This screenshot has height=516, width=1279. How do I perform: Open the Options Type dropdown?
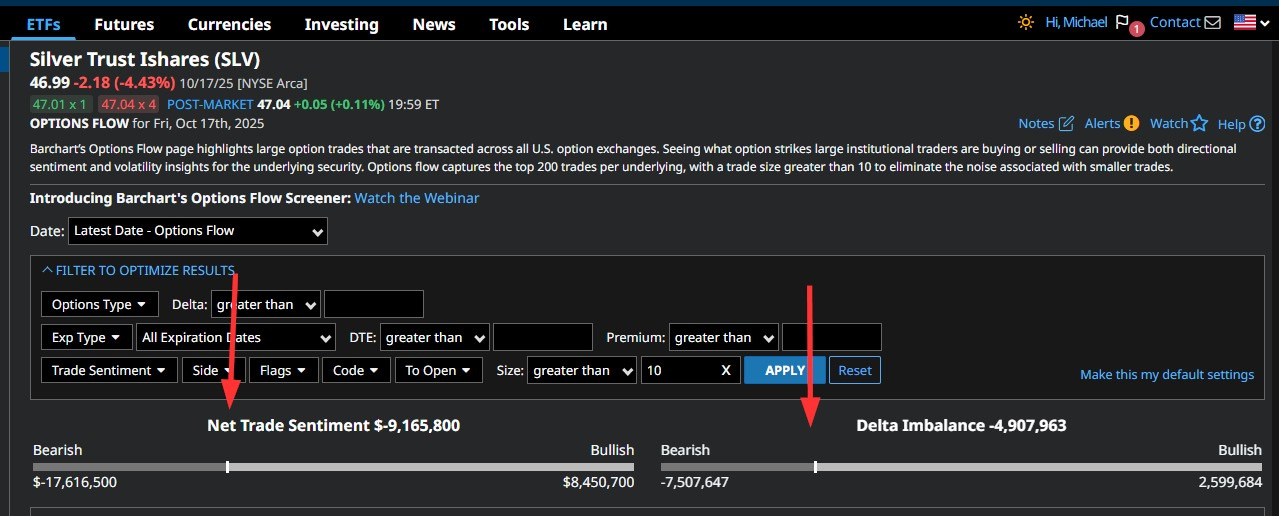99,304
